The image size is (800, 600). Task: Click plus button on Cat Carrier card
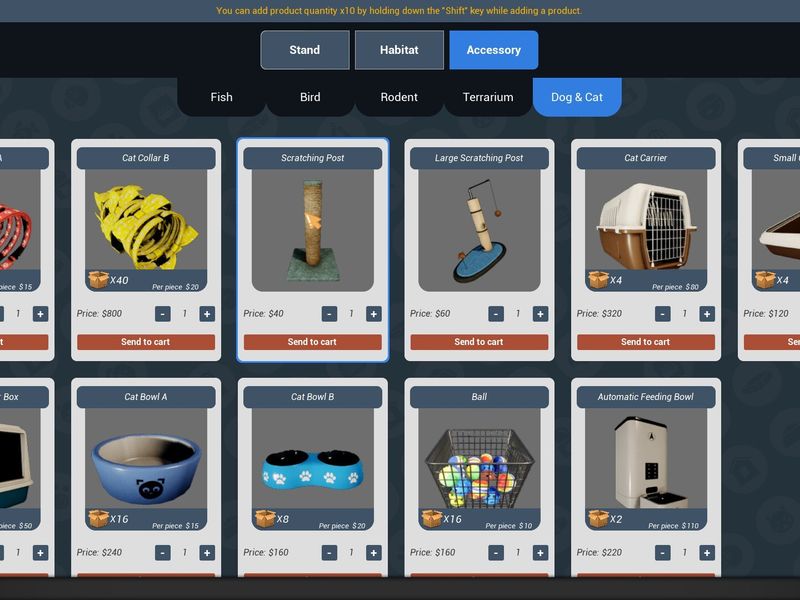707,314
